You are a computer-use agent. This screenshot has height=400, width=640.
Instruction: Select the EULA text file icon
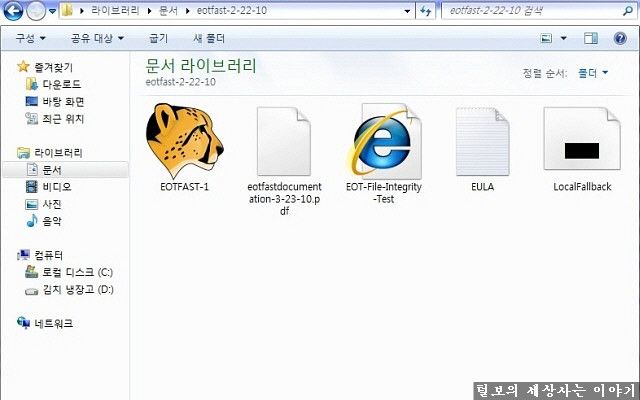[x=482, y=141]
